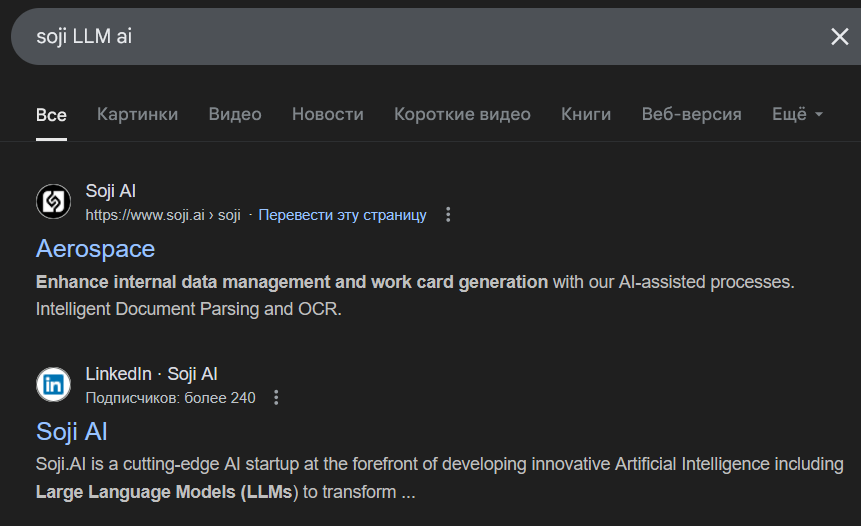Select the "Все" all results tab
861x526 pixels.
[51, 114]
